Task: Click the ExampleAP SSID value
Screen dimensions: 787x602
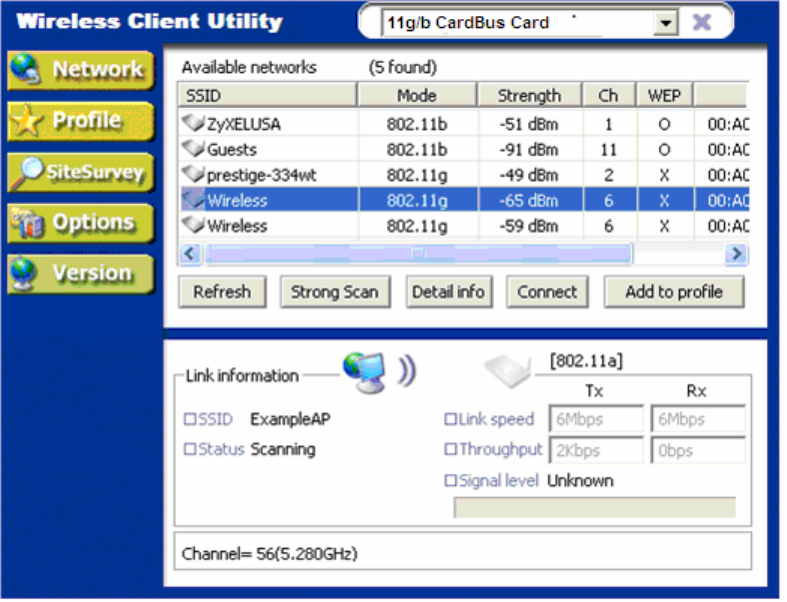Action: [x=291, y=419]
